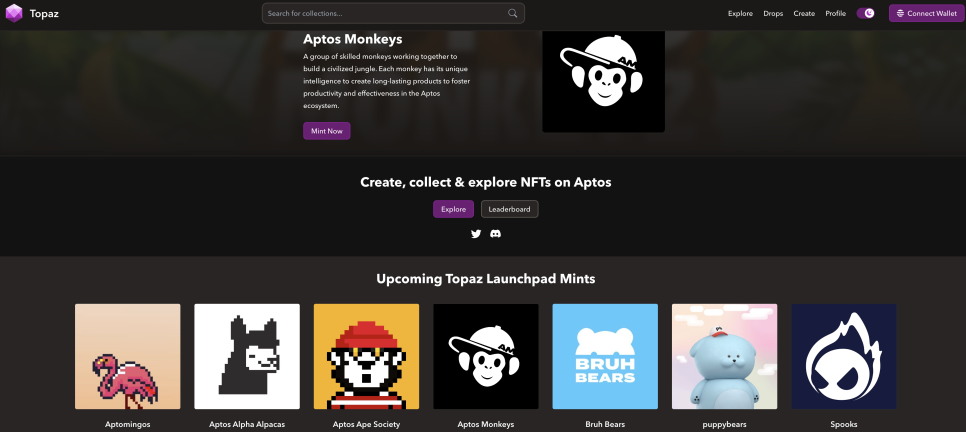The image size is (966, 432).
Task: Open the Drops menu item
Action: 773,14
